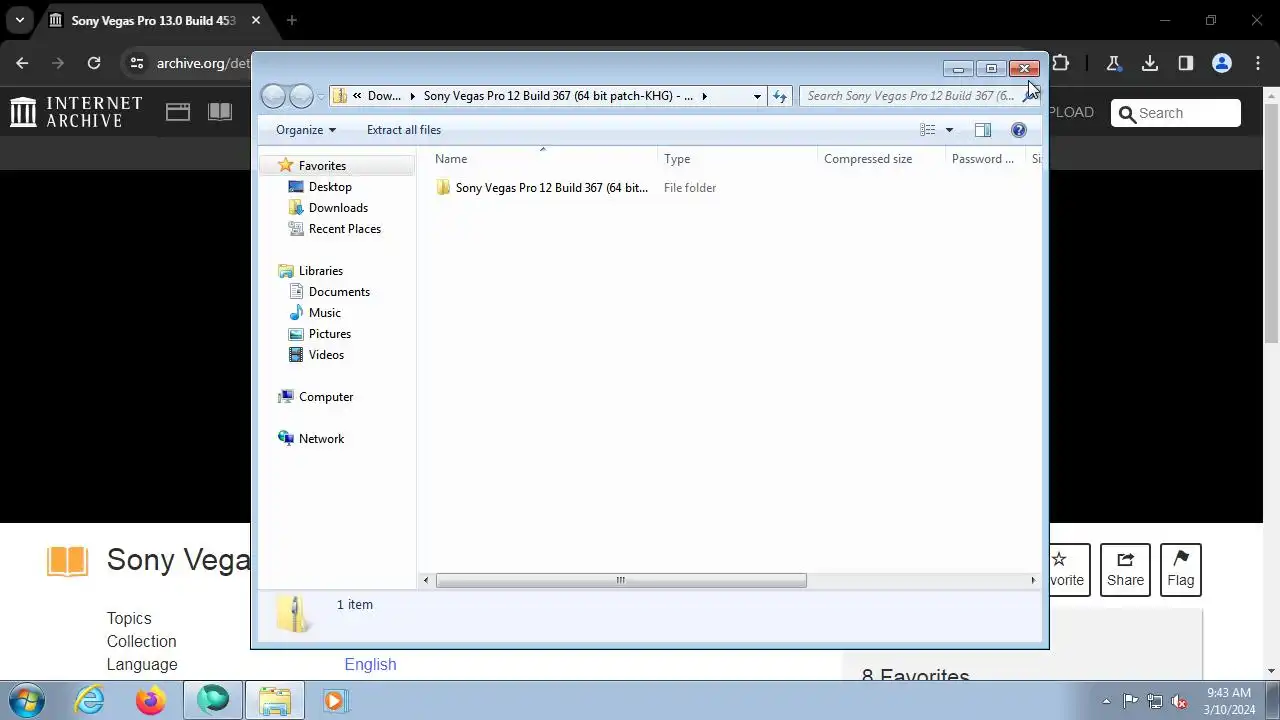Open Chrome downloads icon
This screenshot has width=1280, height=720.
tap(1150, 63)
